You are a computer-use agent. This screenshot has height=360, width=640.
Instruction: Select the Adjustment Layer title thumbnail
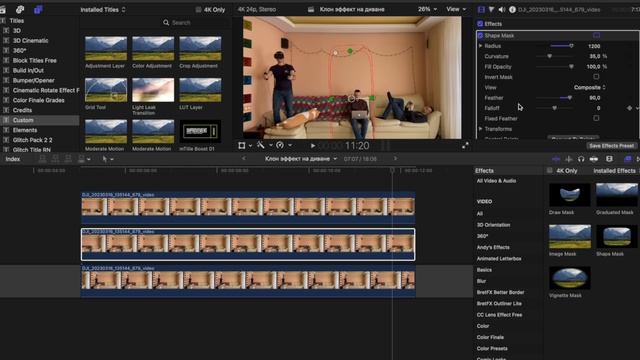[106, 48]
